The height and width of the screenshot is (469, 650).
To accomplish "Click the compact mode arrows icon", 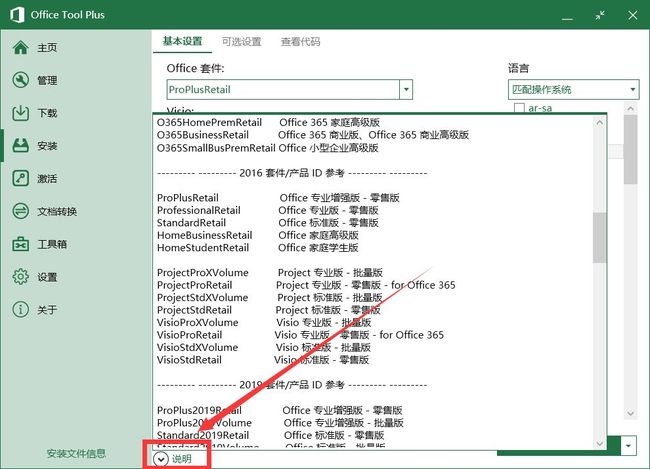I will point(600,16).
